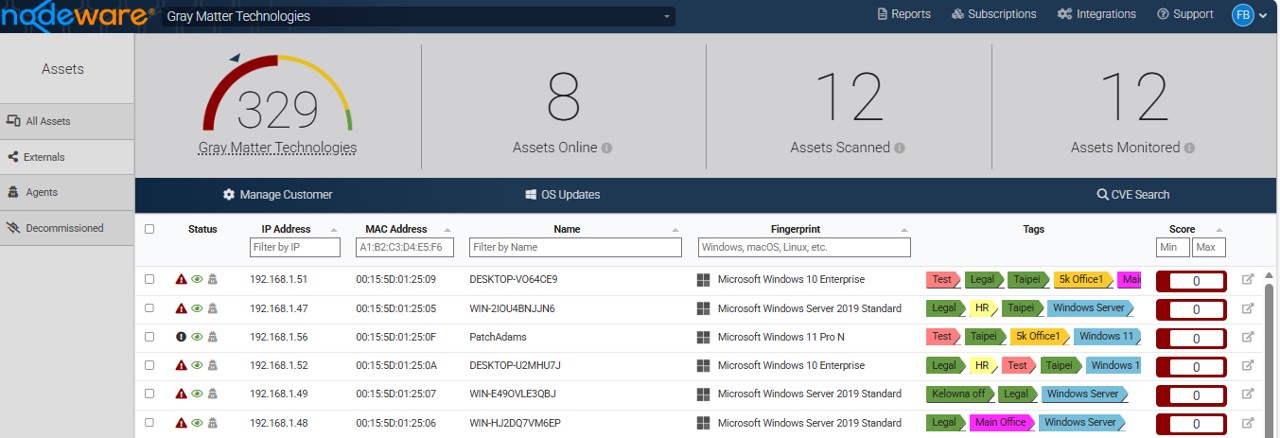Click Windows logo icon for DESKTOP-VO64CE9
The image size is (1280, 438).
pos(704,280)
